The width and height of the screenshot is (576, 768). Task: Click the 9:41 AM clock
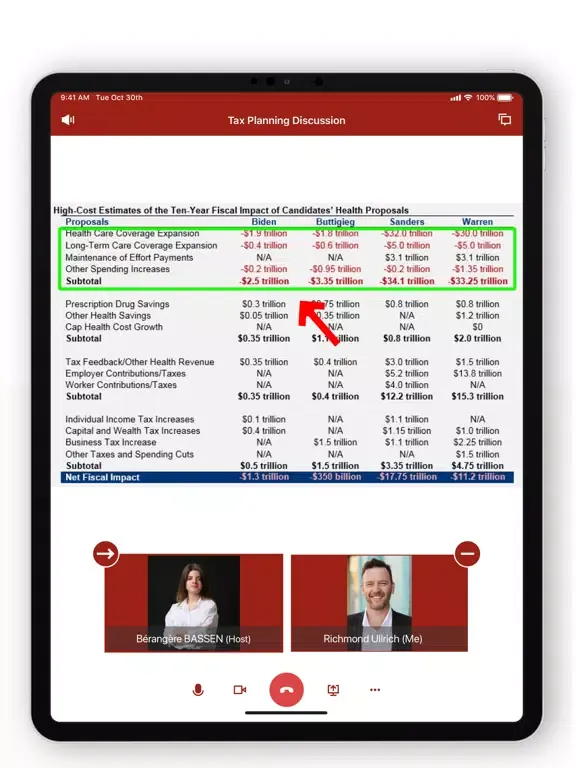point(75,97)
